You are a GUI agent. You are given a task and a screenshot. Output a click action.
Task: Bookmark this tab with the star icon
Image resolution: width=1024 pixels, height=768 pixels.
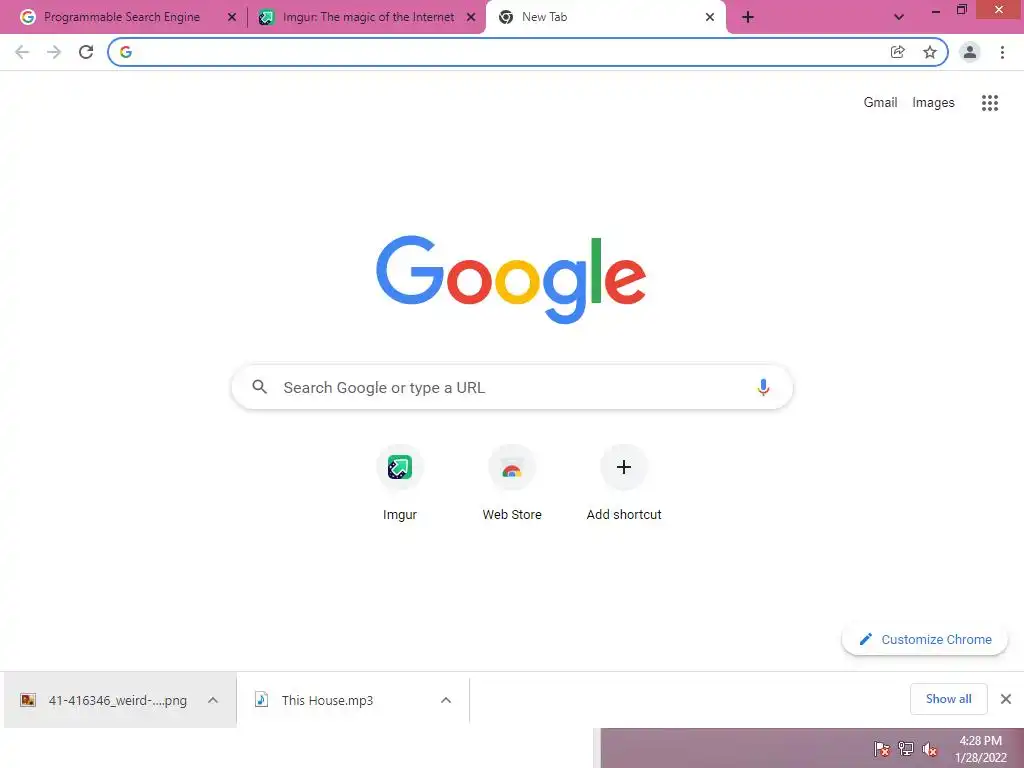(x=930, y=52)
